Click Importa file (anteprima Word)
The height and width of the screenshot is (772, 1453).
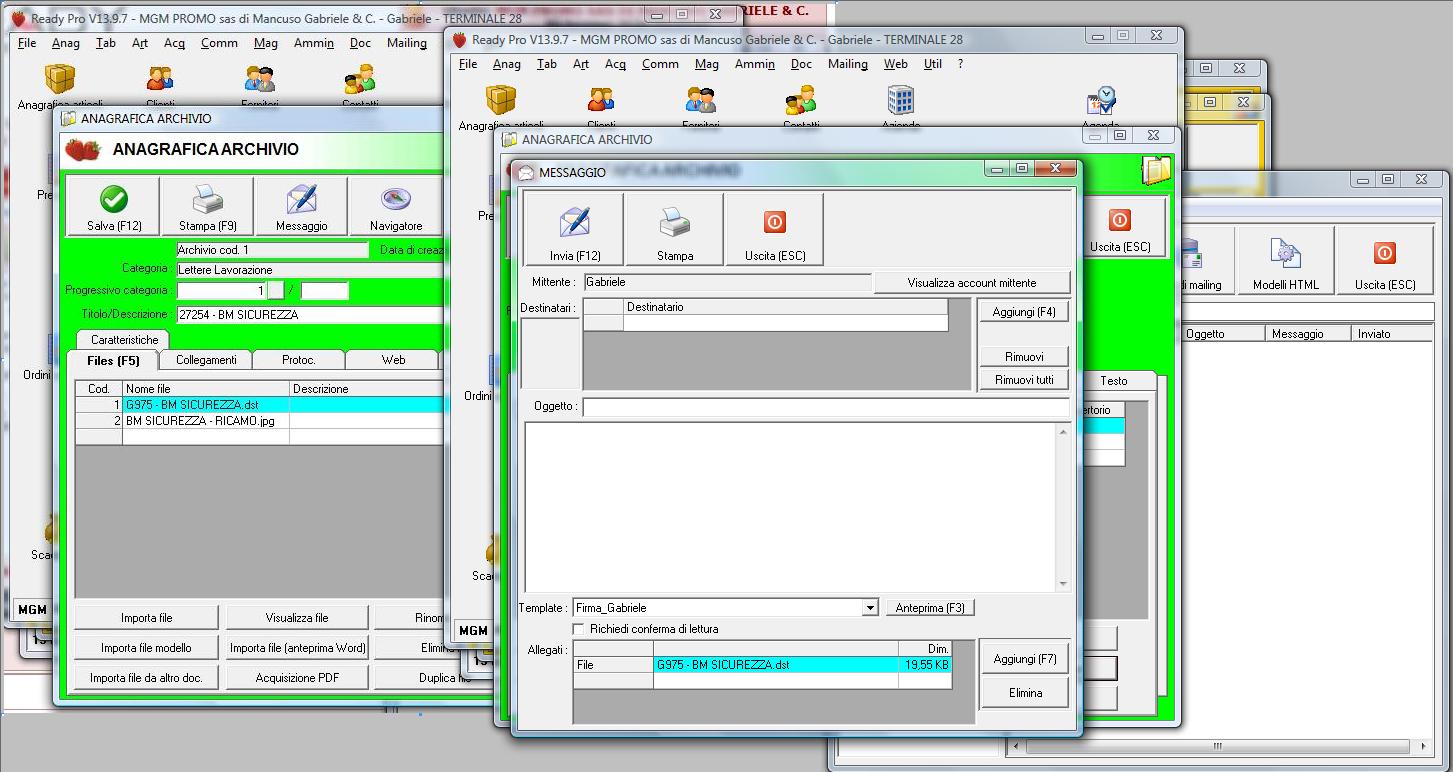(x=297, y=648)
